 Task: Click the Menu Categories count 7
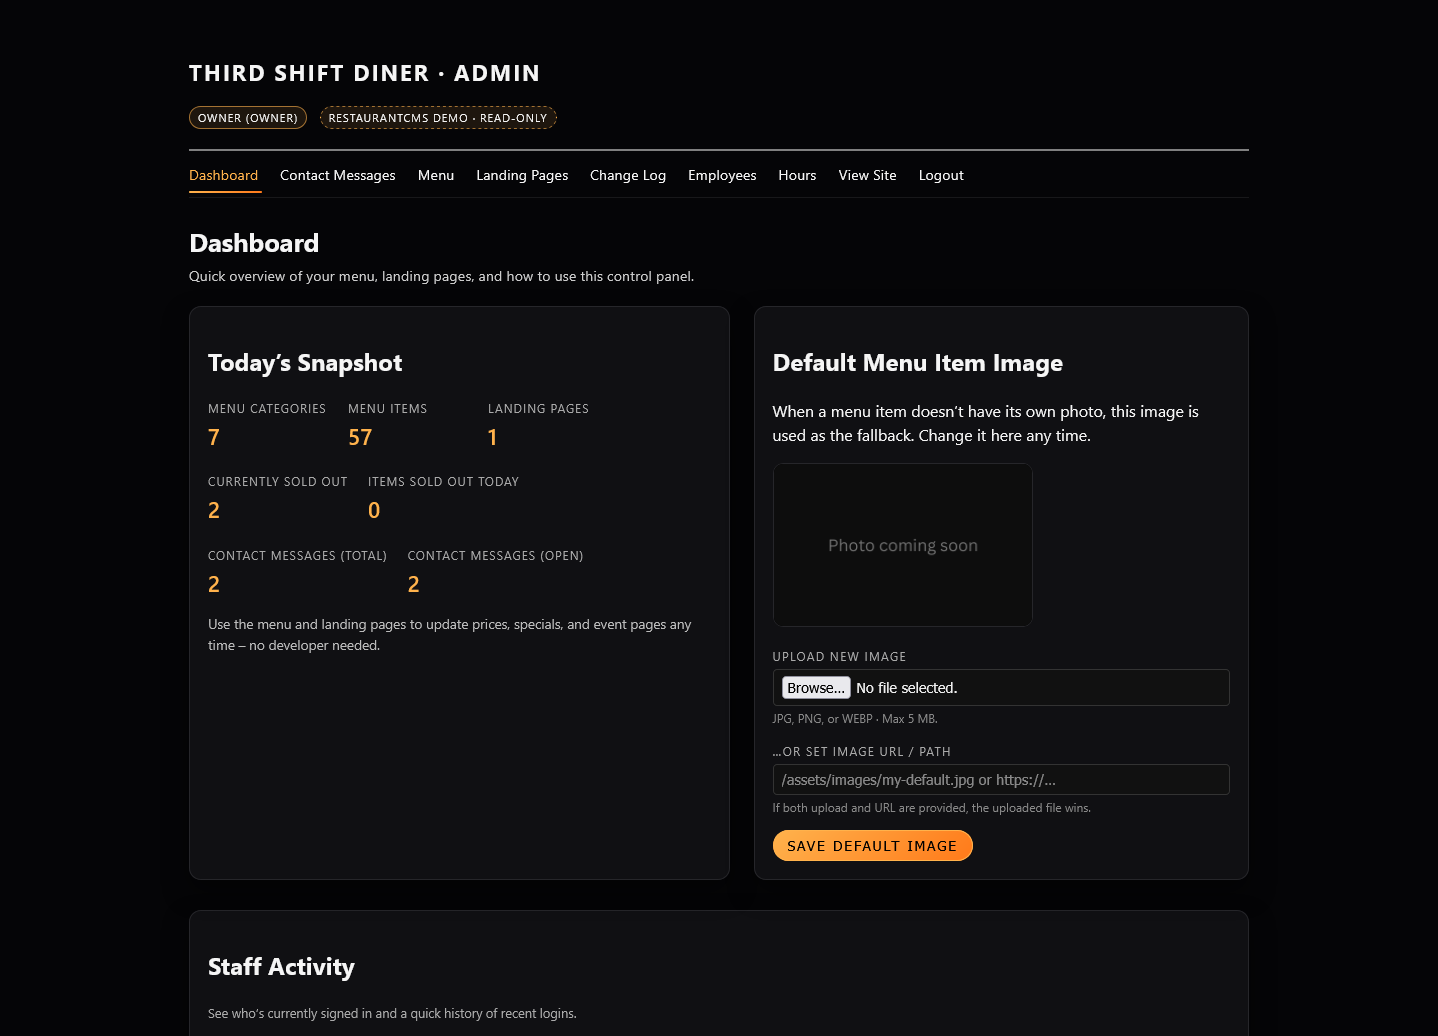214,438
